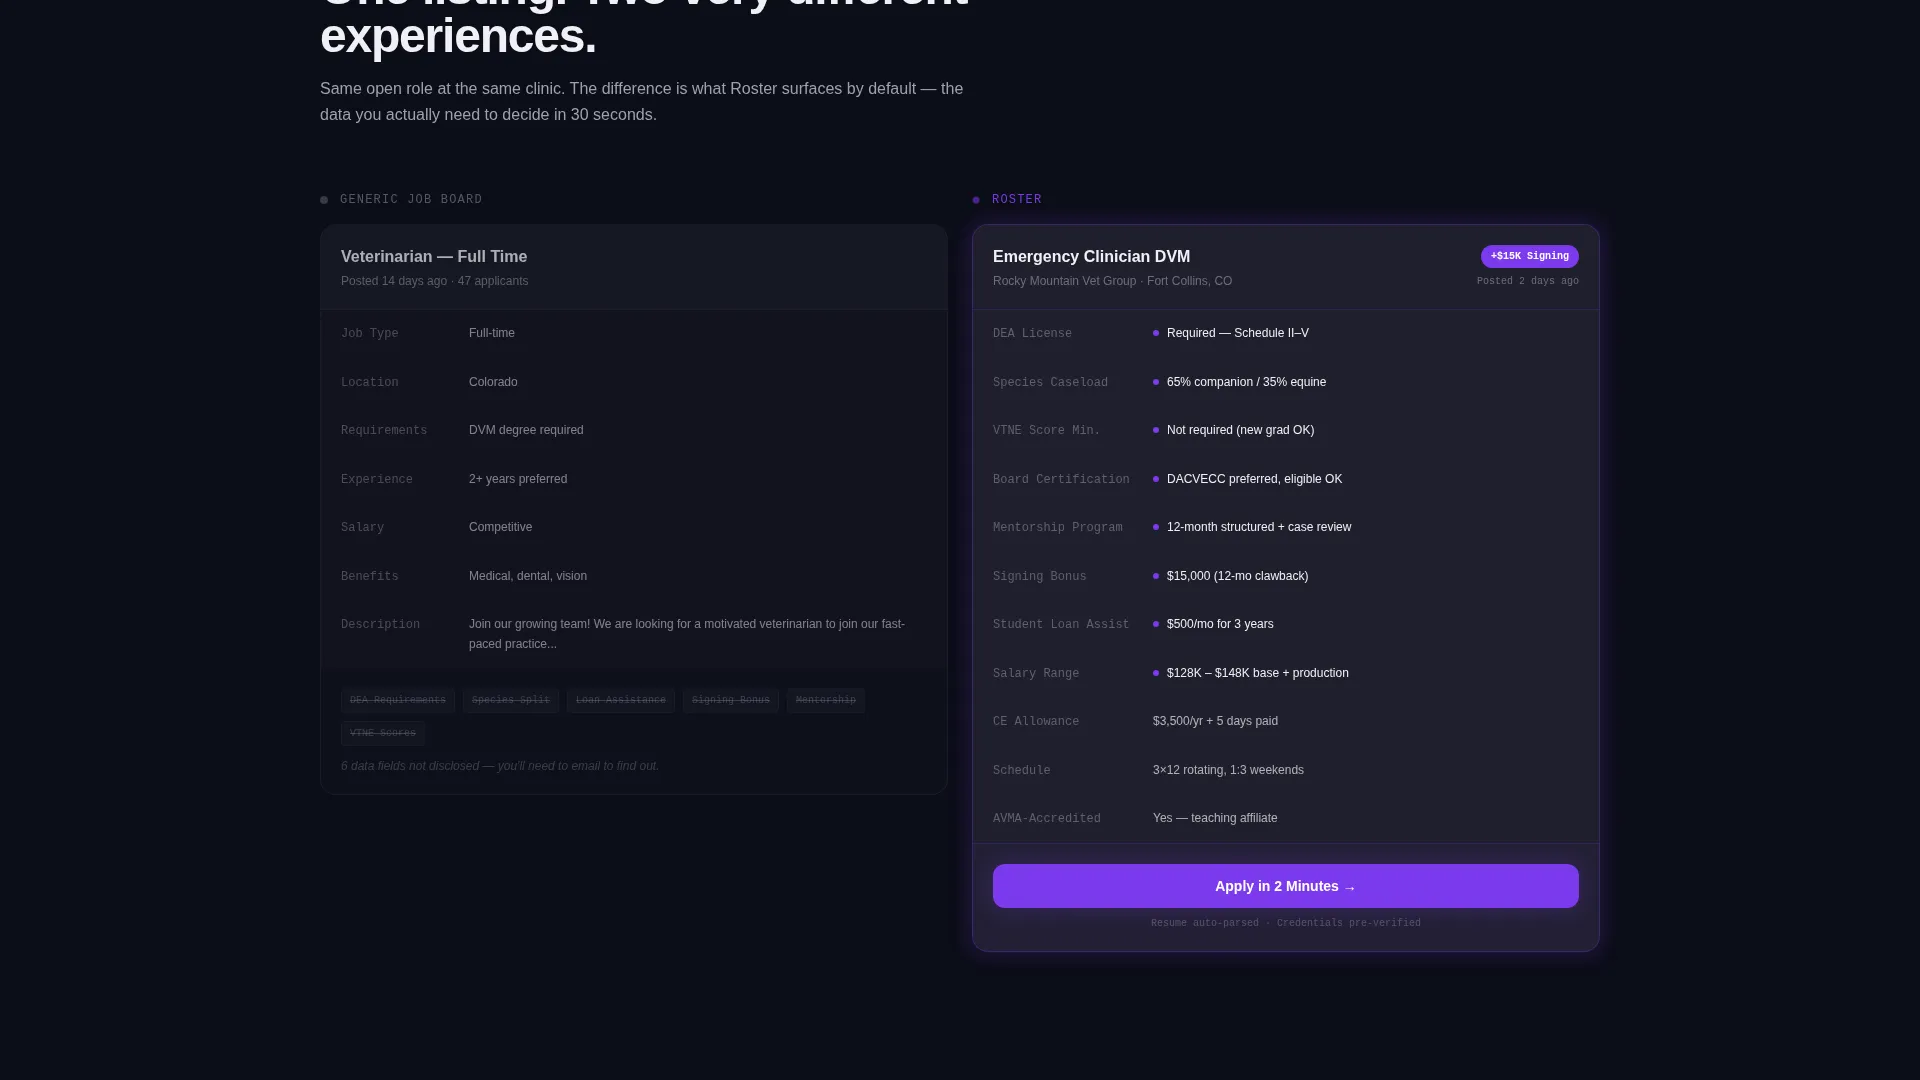
Task: Click the job Description text snippet
Action: 687,634
